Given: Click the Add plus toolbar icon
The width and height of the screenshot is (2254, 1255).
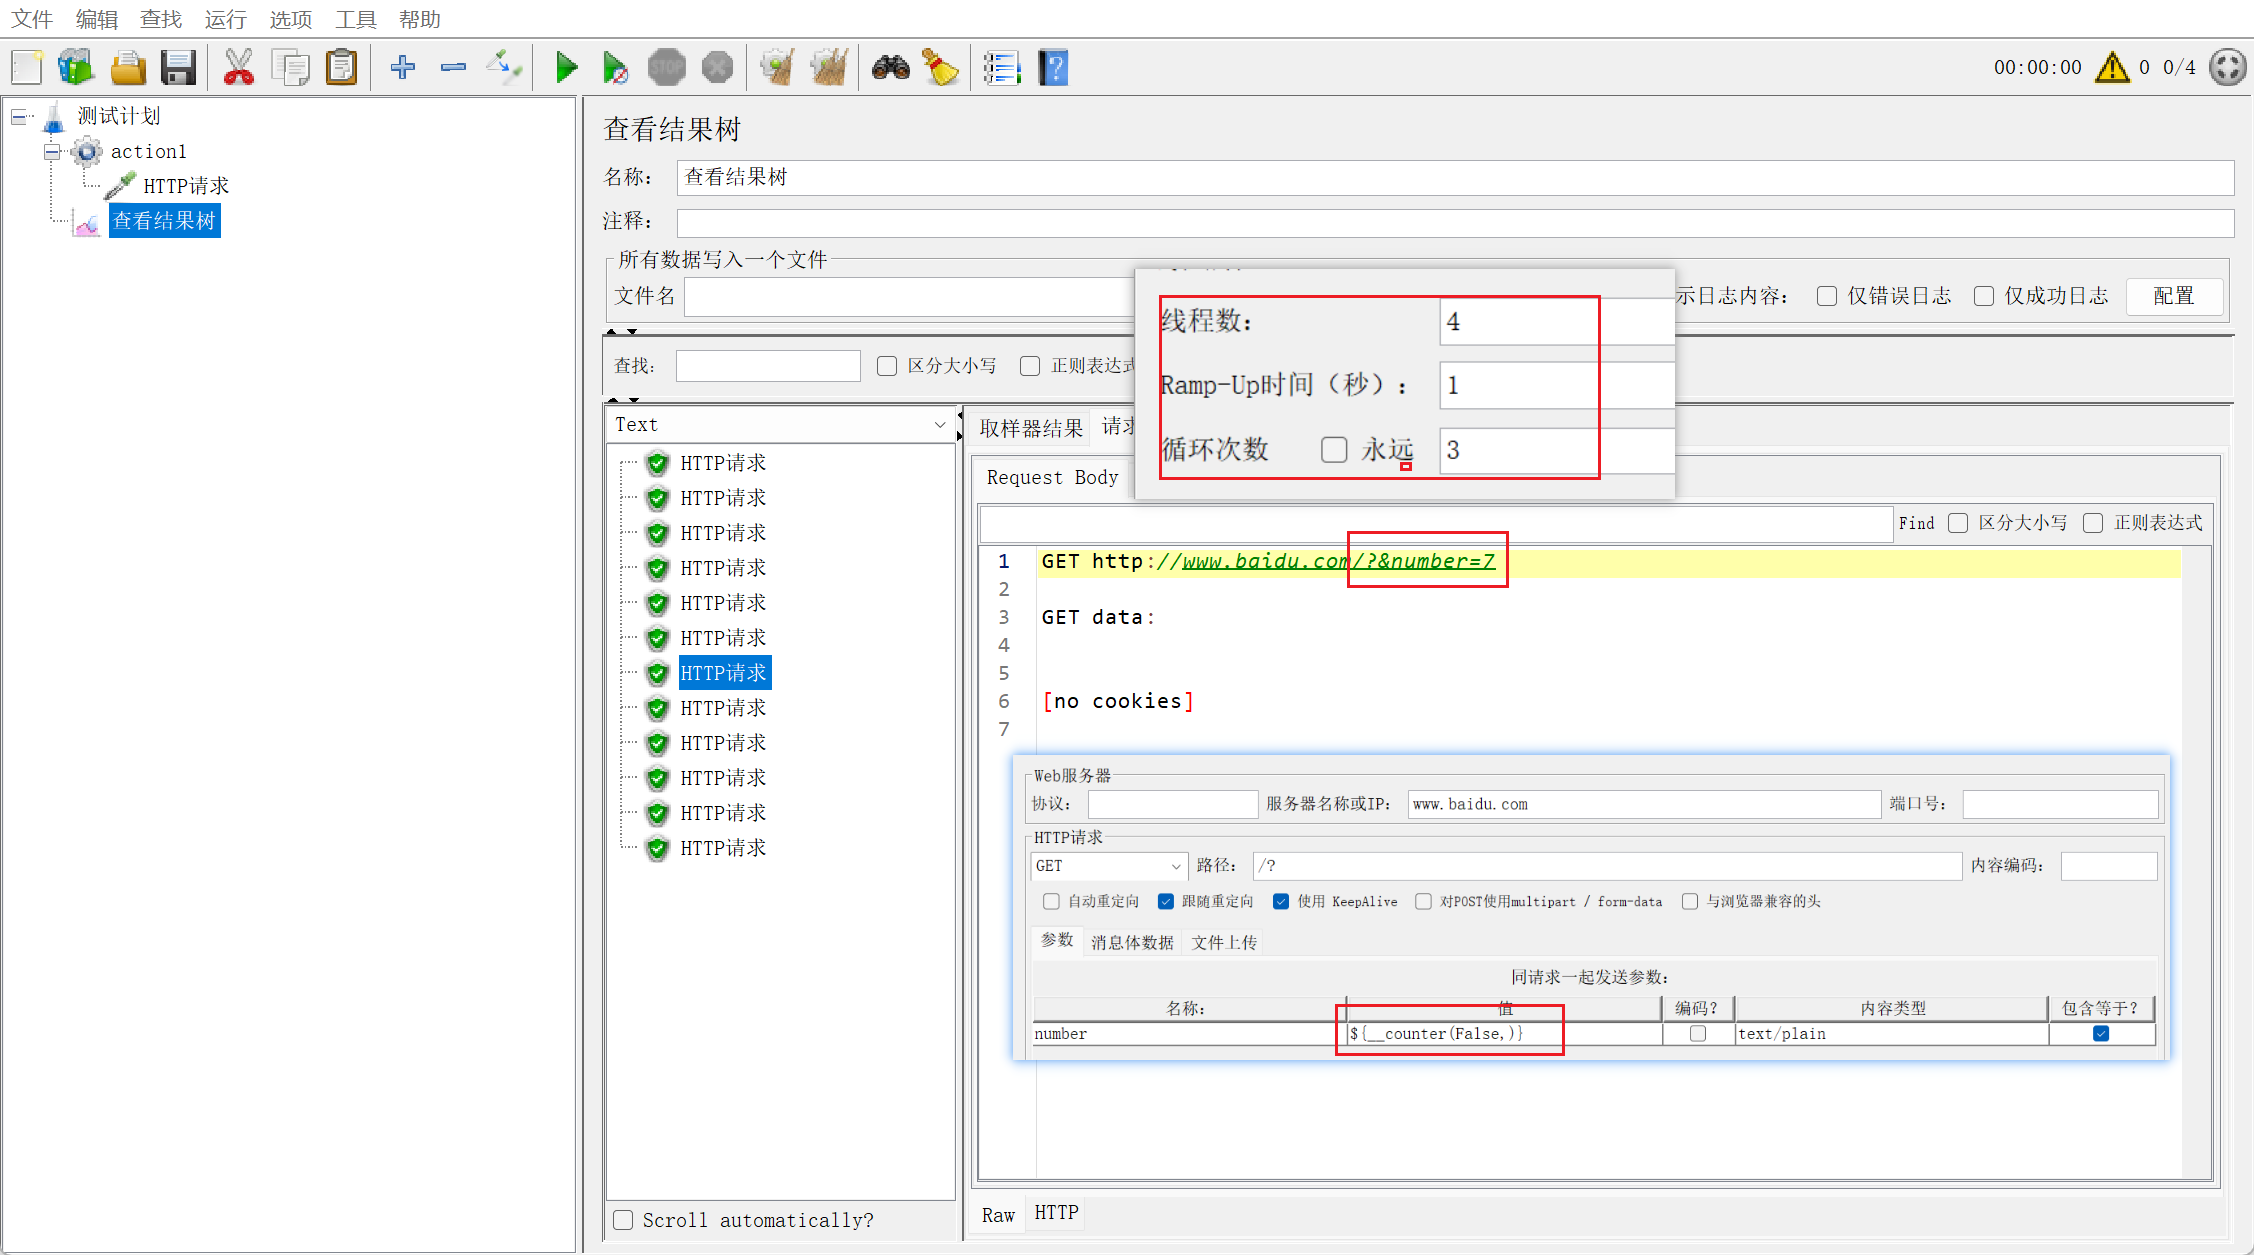Looking at the screenshot, I should pyautogui.click(x=402, y=68).
